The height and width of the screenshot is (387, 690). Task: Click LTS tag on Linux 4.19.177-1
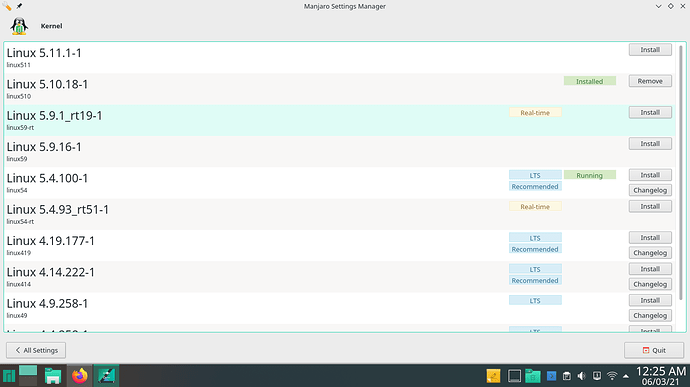(535, 238)
